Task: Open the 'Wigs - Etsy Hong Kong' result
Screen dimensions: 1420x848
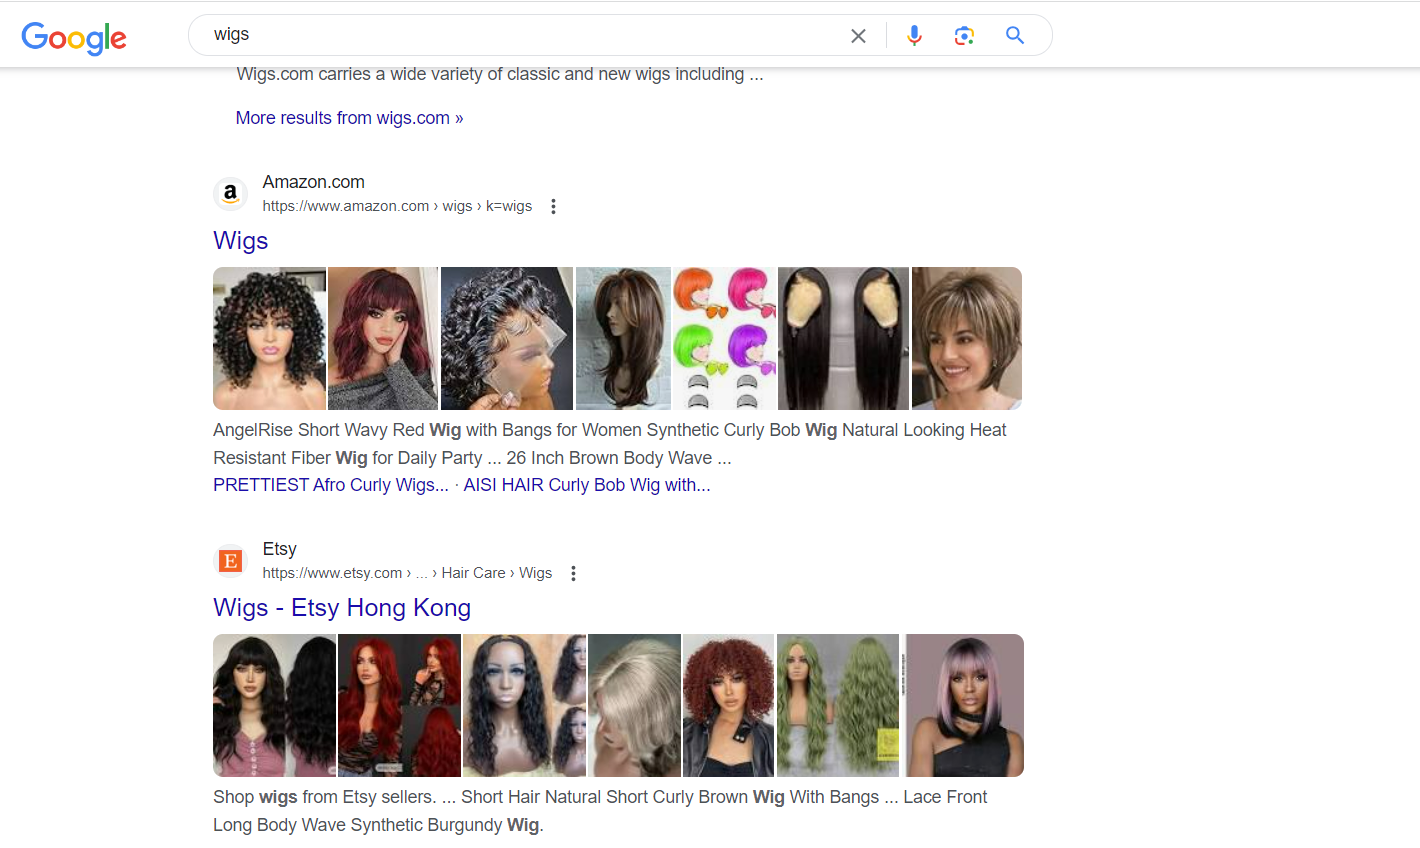Action: [x=342, y=608]
